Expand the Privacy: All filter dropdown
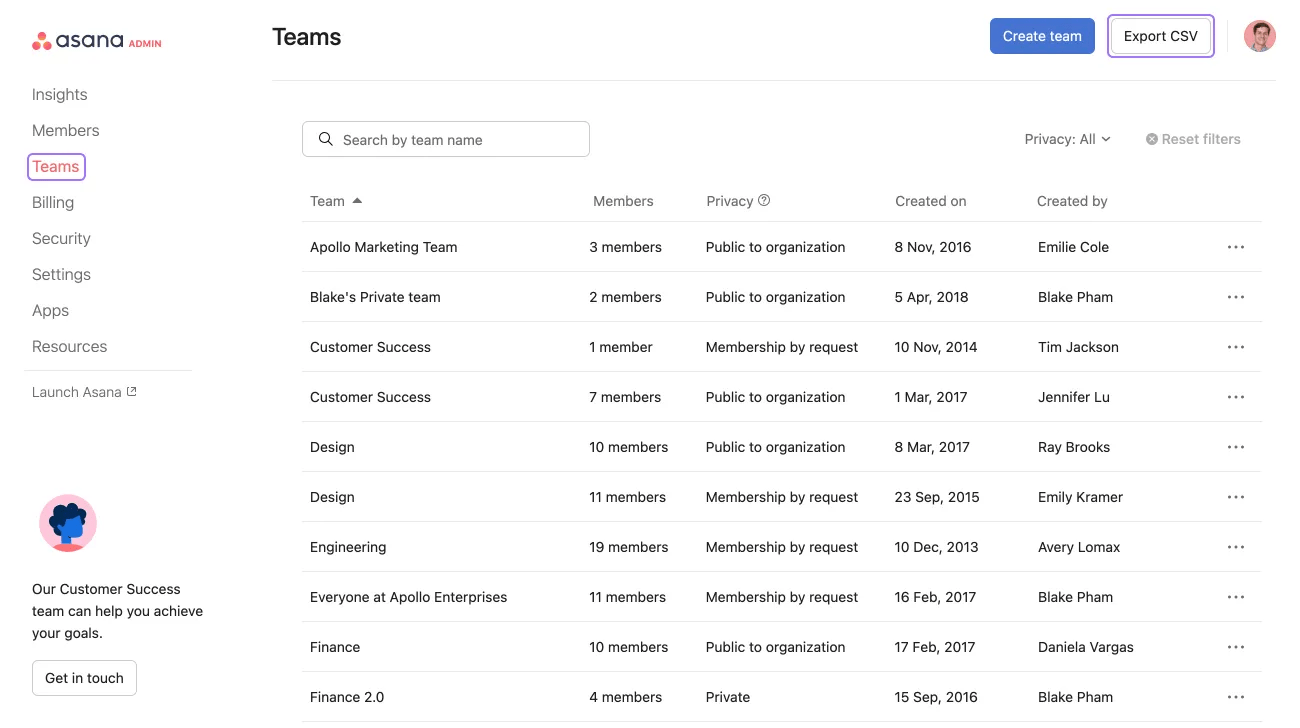1300x728 pixels. coord(1067,139)
